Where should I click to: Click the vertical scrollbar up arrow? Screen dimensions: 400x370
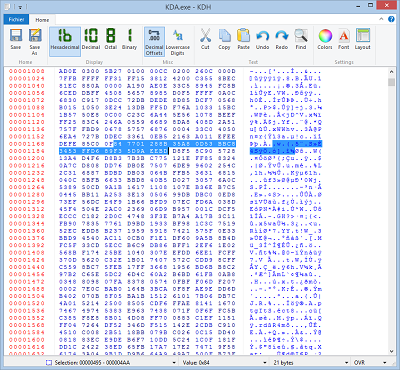392,72
